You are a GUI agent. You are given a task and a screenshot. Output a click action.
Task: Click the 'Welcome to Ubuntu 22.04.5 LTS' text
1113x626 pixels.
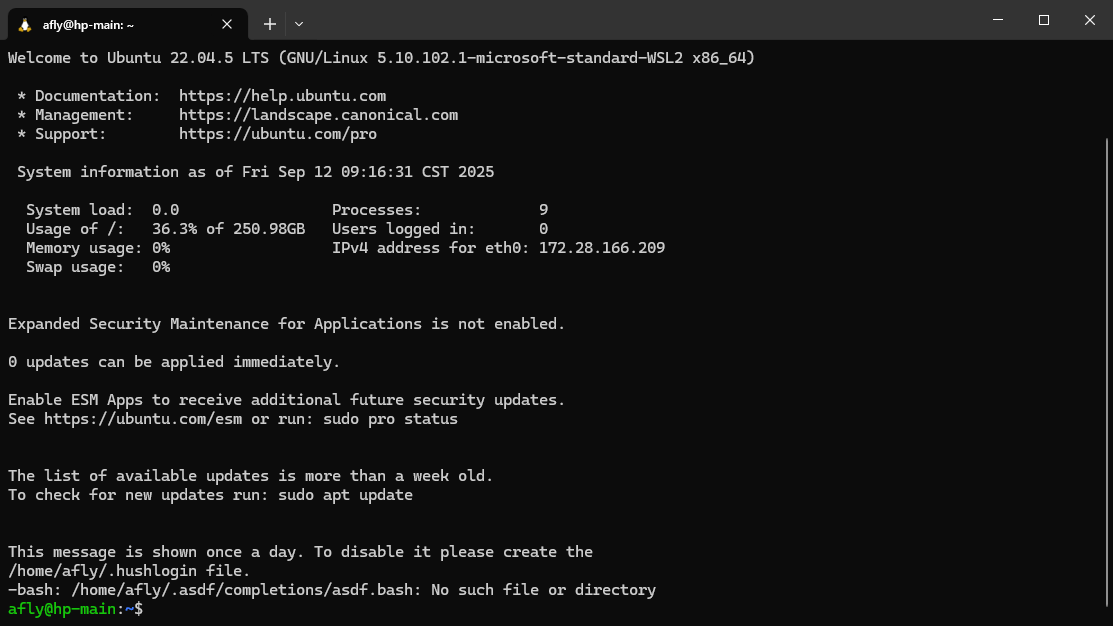(x=138, y=58)
